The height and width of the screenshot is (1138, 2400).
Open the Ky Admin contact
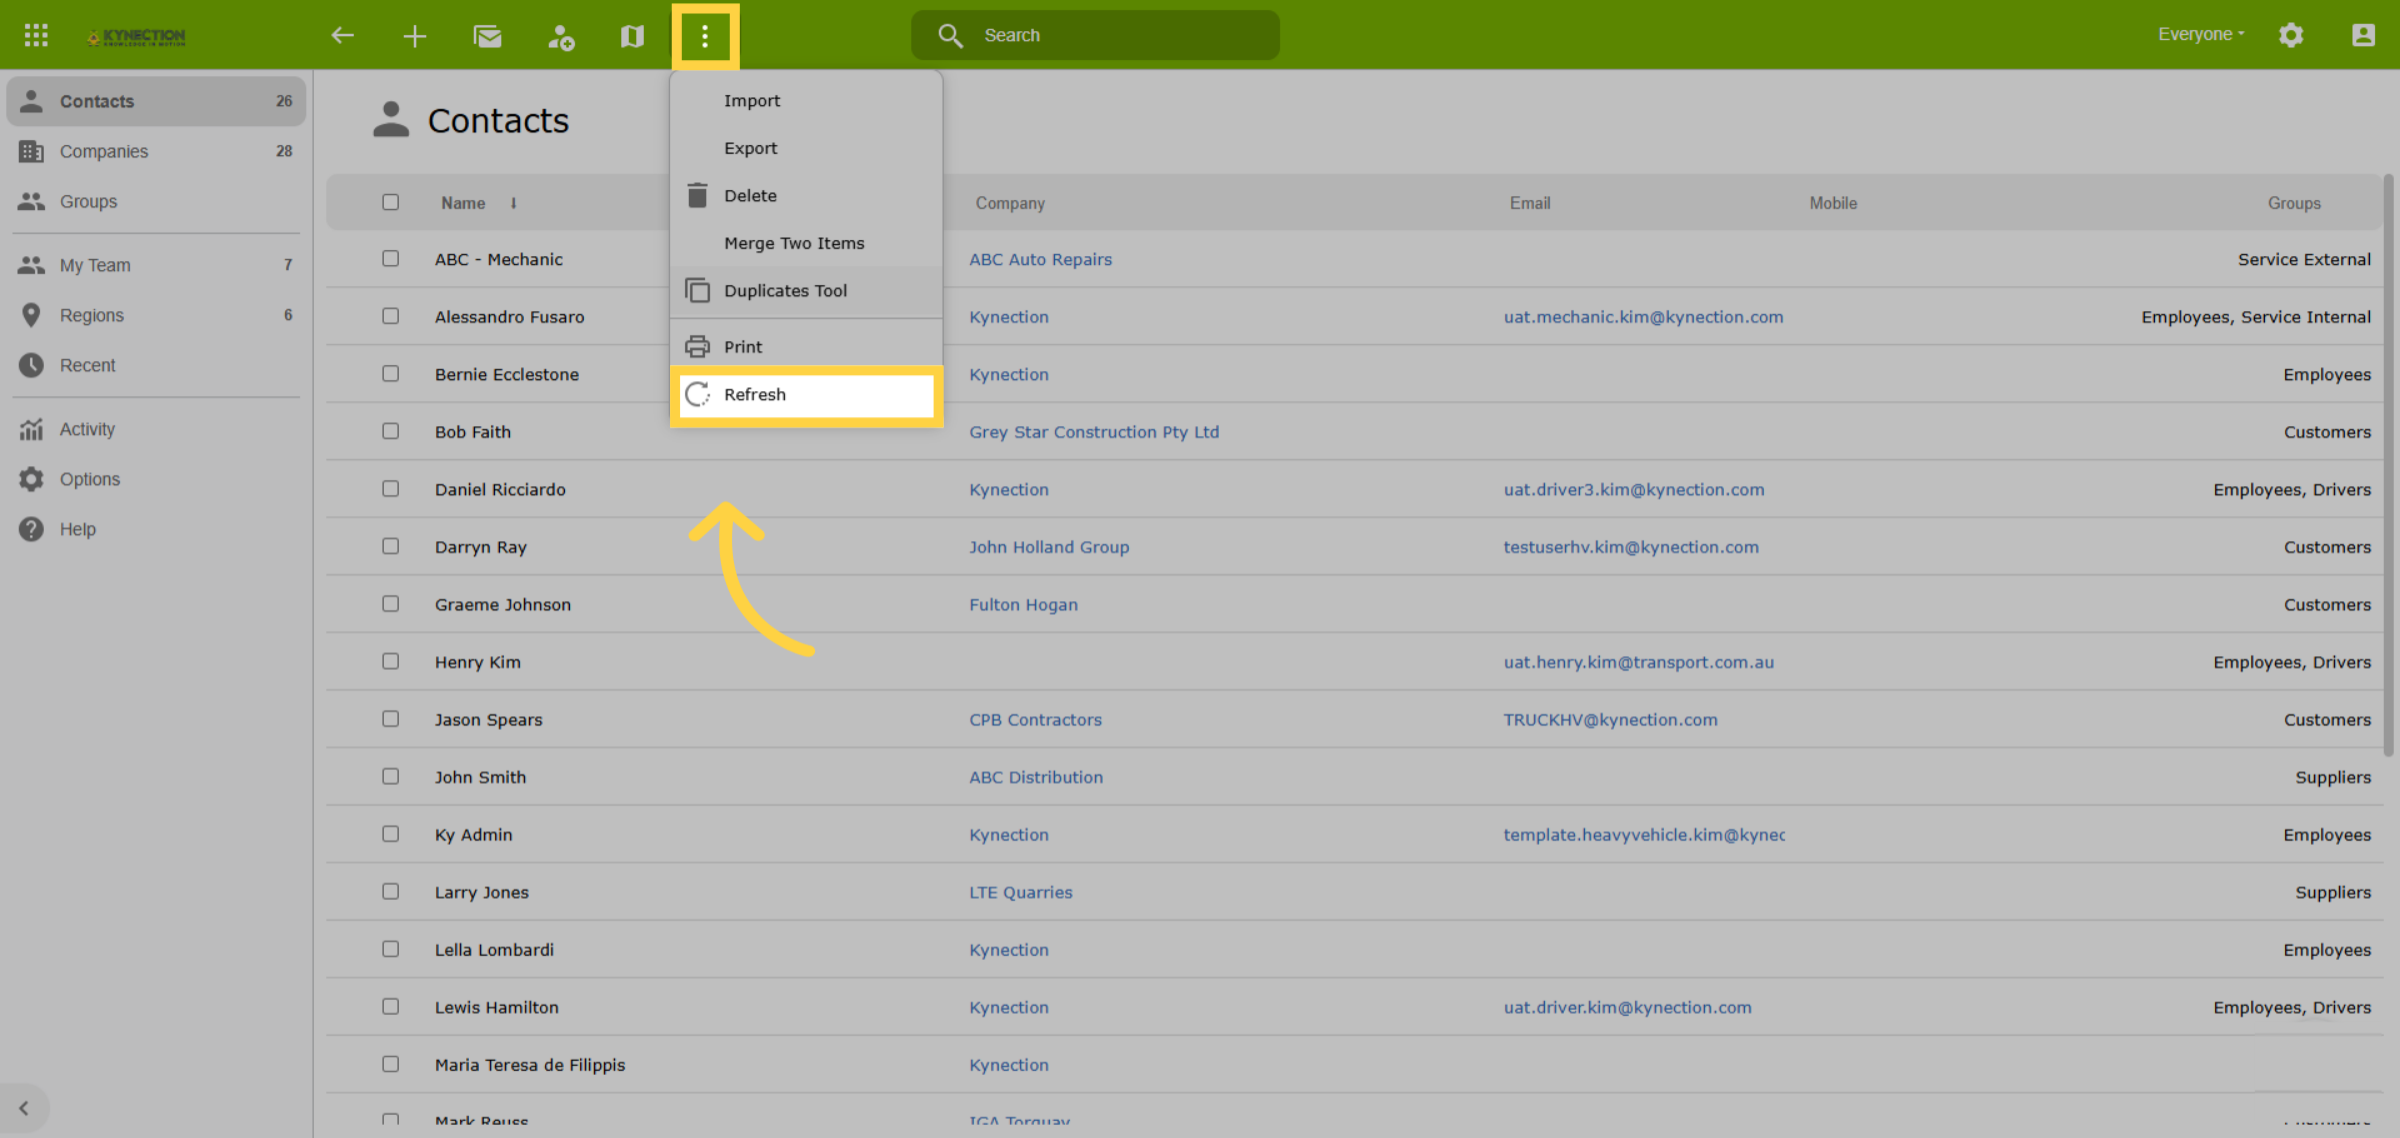pyautogui.click(x=473, y=834)
